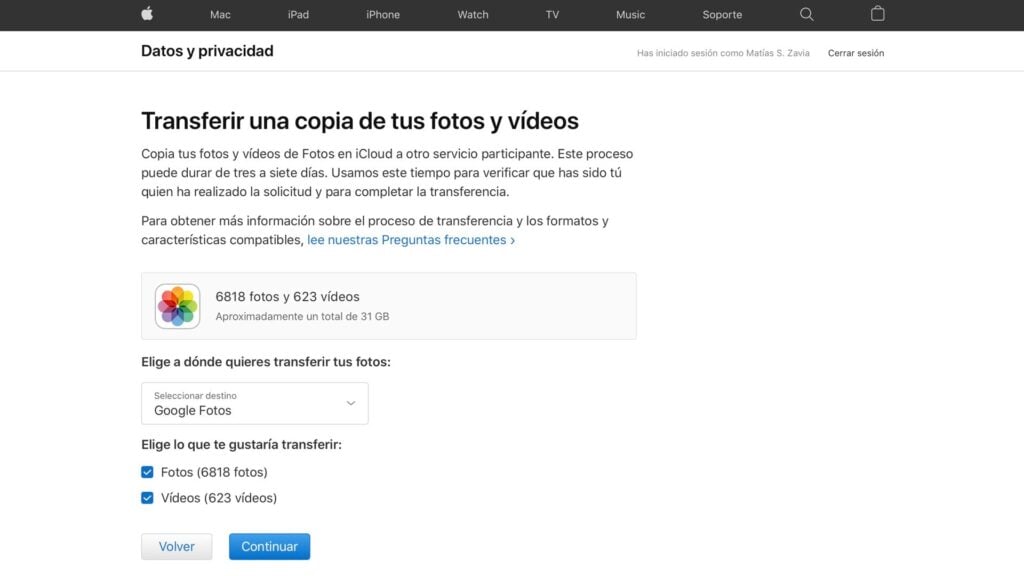Open the Preguntas frecuentes link
The height and width of the screenshot is (576, 1024).
point(410,240)
